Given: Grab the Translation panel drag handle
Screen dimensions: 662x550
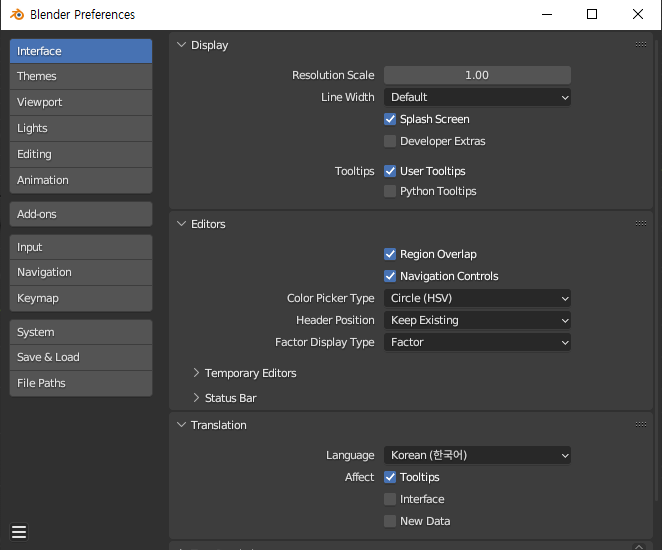Looking at the screenshot, I should point(640,425).
